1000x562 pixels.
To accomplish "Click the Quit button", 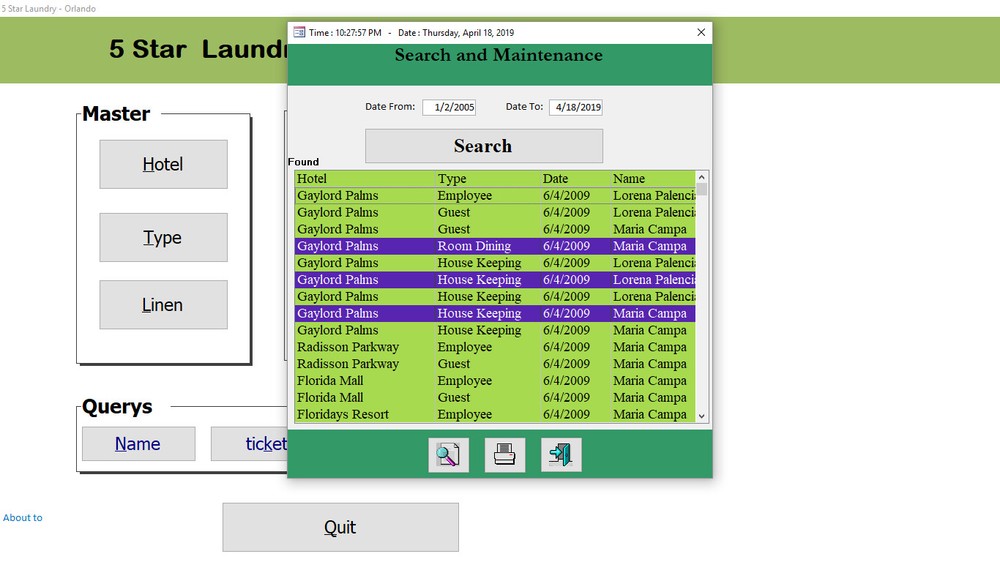I will pyautogui.click(x=341, y=527).
